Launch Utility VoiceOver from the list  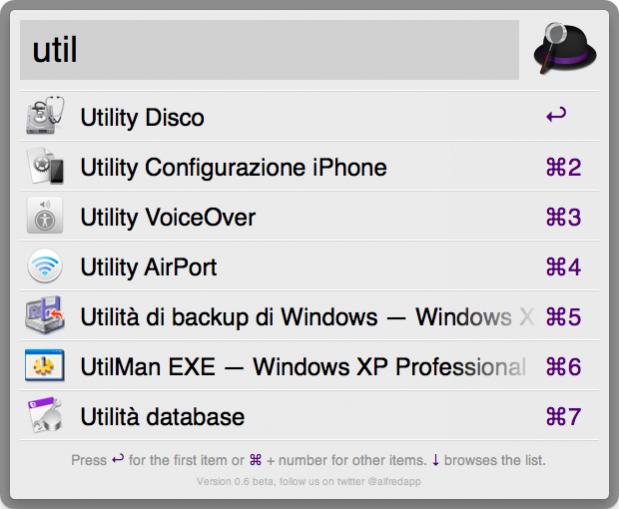(x=310, y=216)
